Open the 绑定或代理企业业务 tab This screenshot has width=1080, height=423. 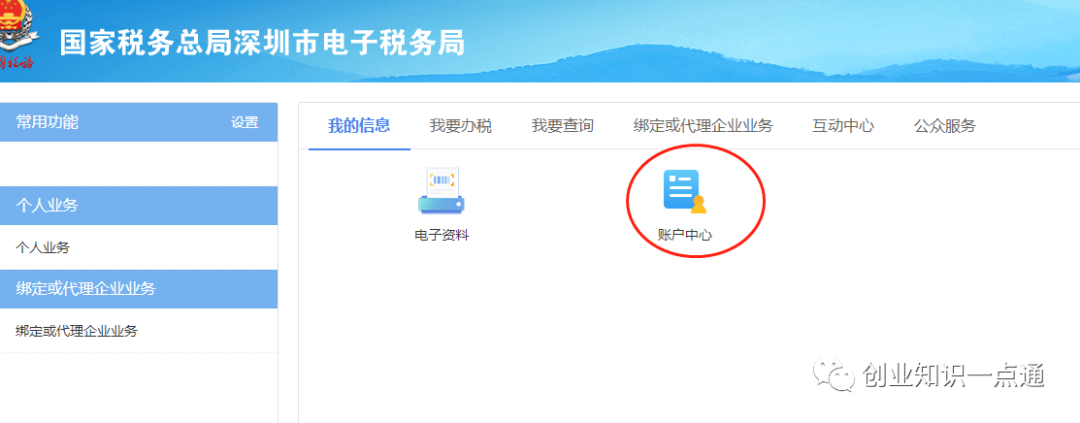tap(703, 126)
